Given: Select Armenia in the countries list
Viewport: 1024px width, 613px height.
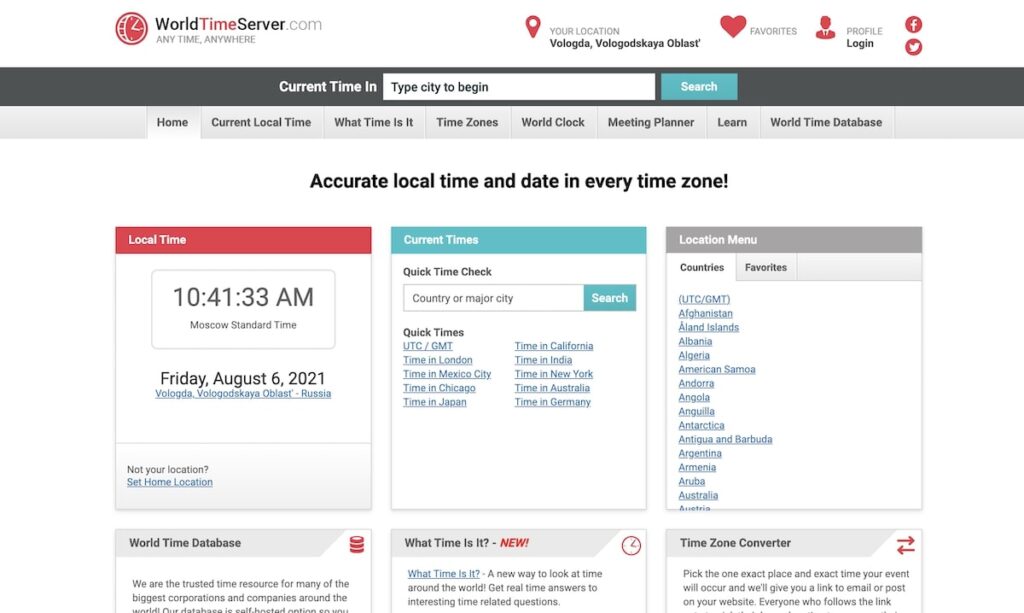Looking at the screenshot, I should pyautogui.click(x=697, y=467).
